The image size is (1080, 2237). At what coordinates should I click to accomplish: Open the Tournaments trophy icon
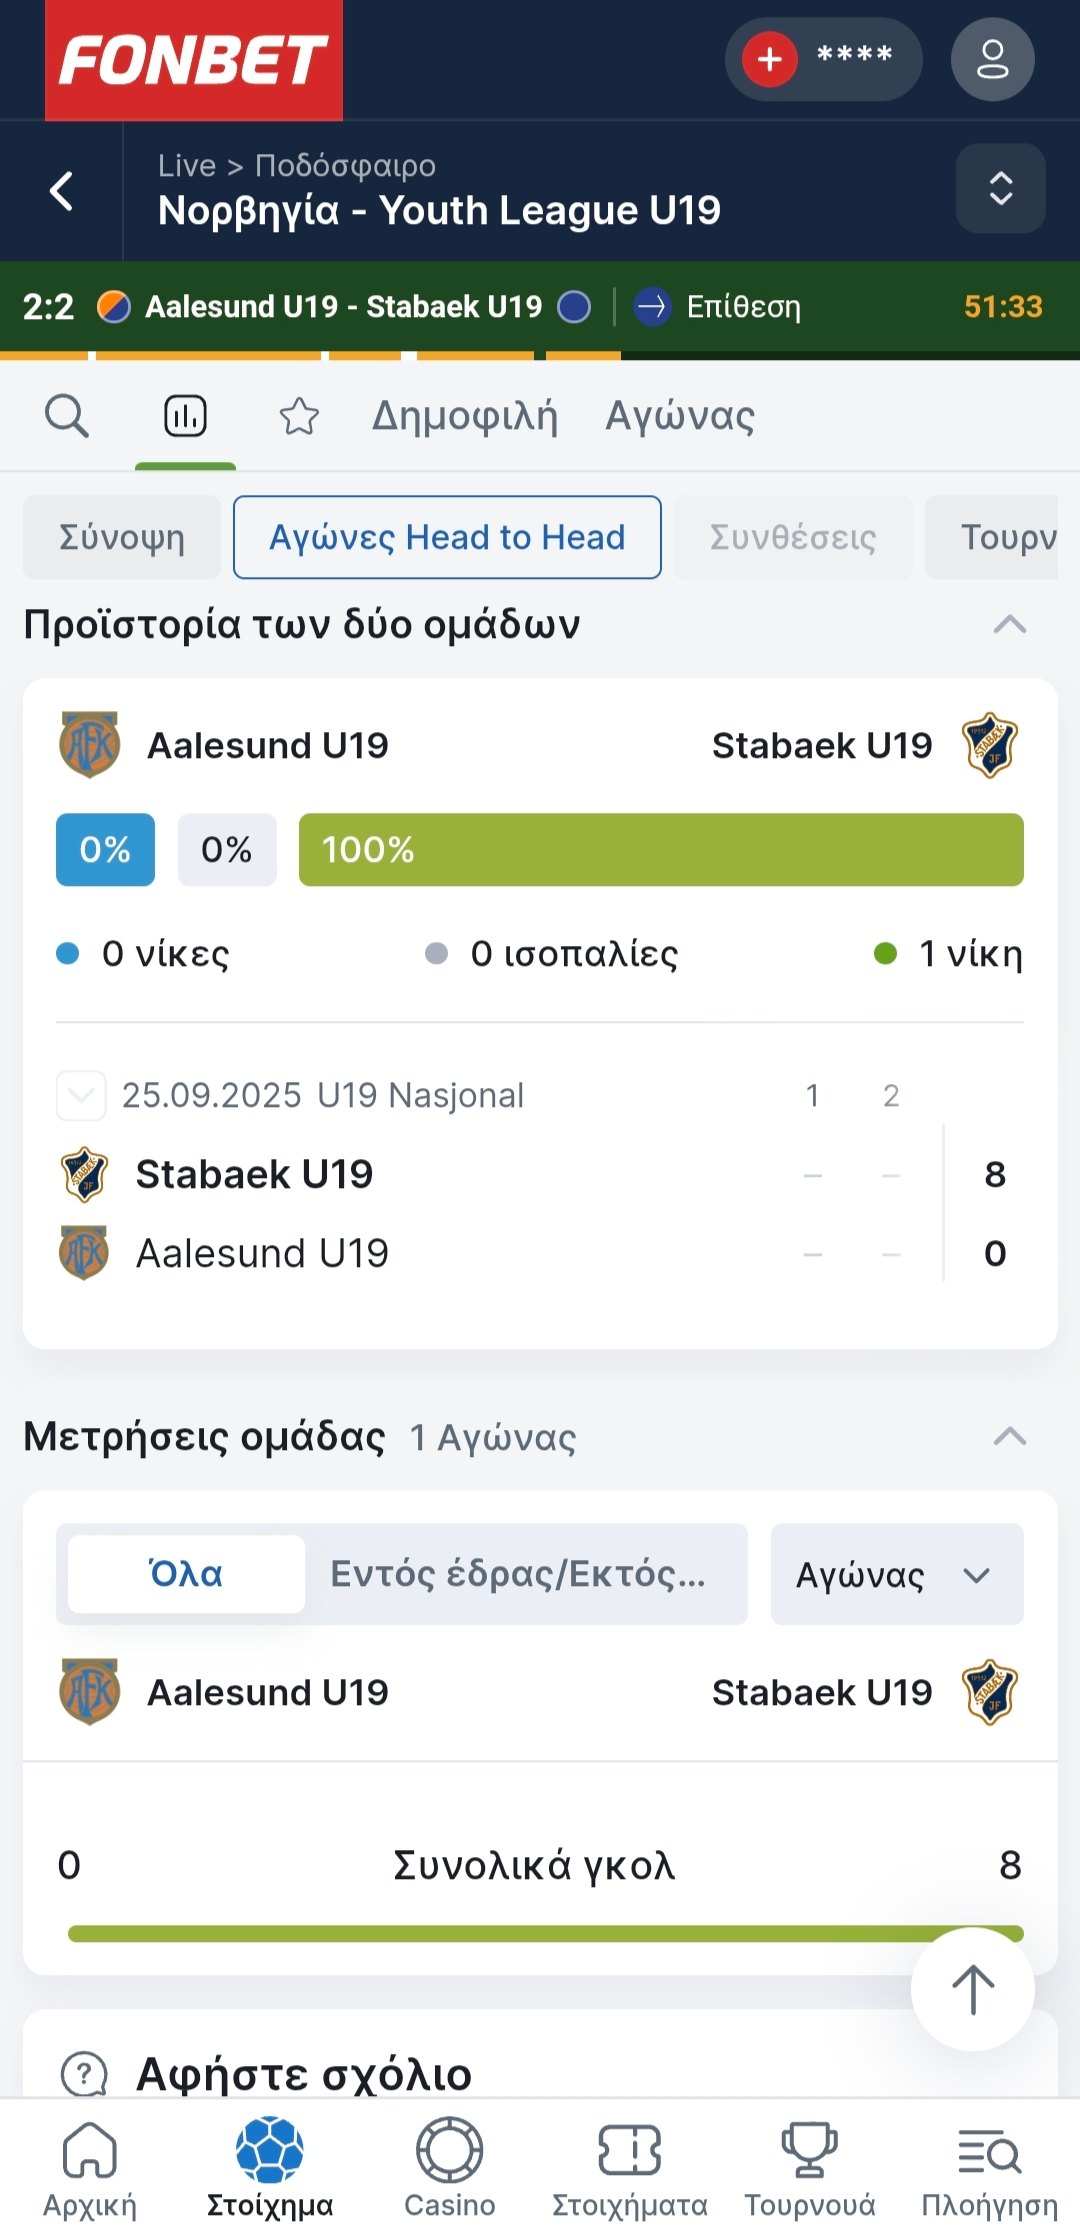(809, 2167)
